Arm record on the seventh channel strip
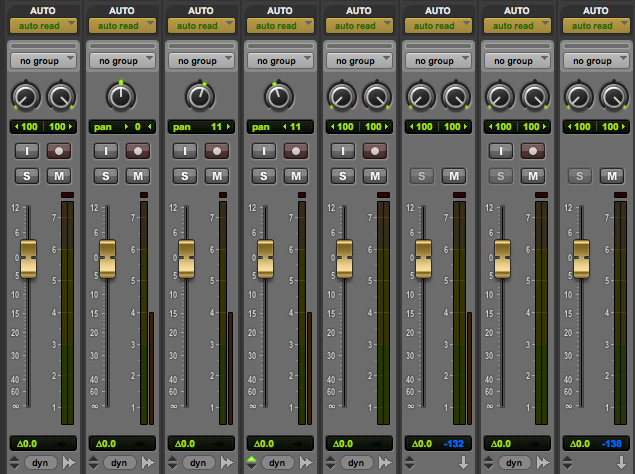The width and height of the screenshot is (635, 474). 533,151
